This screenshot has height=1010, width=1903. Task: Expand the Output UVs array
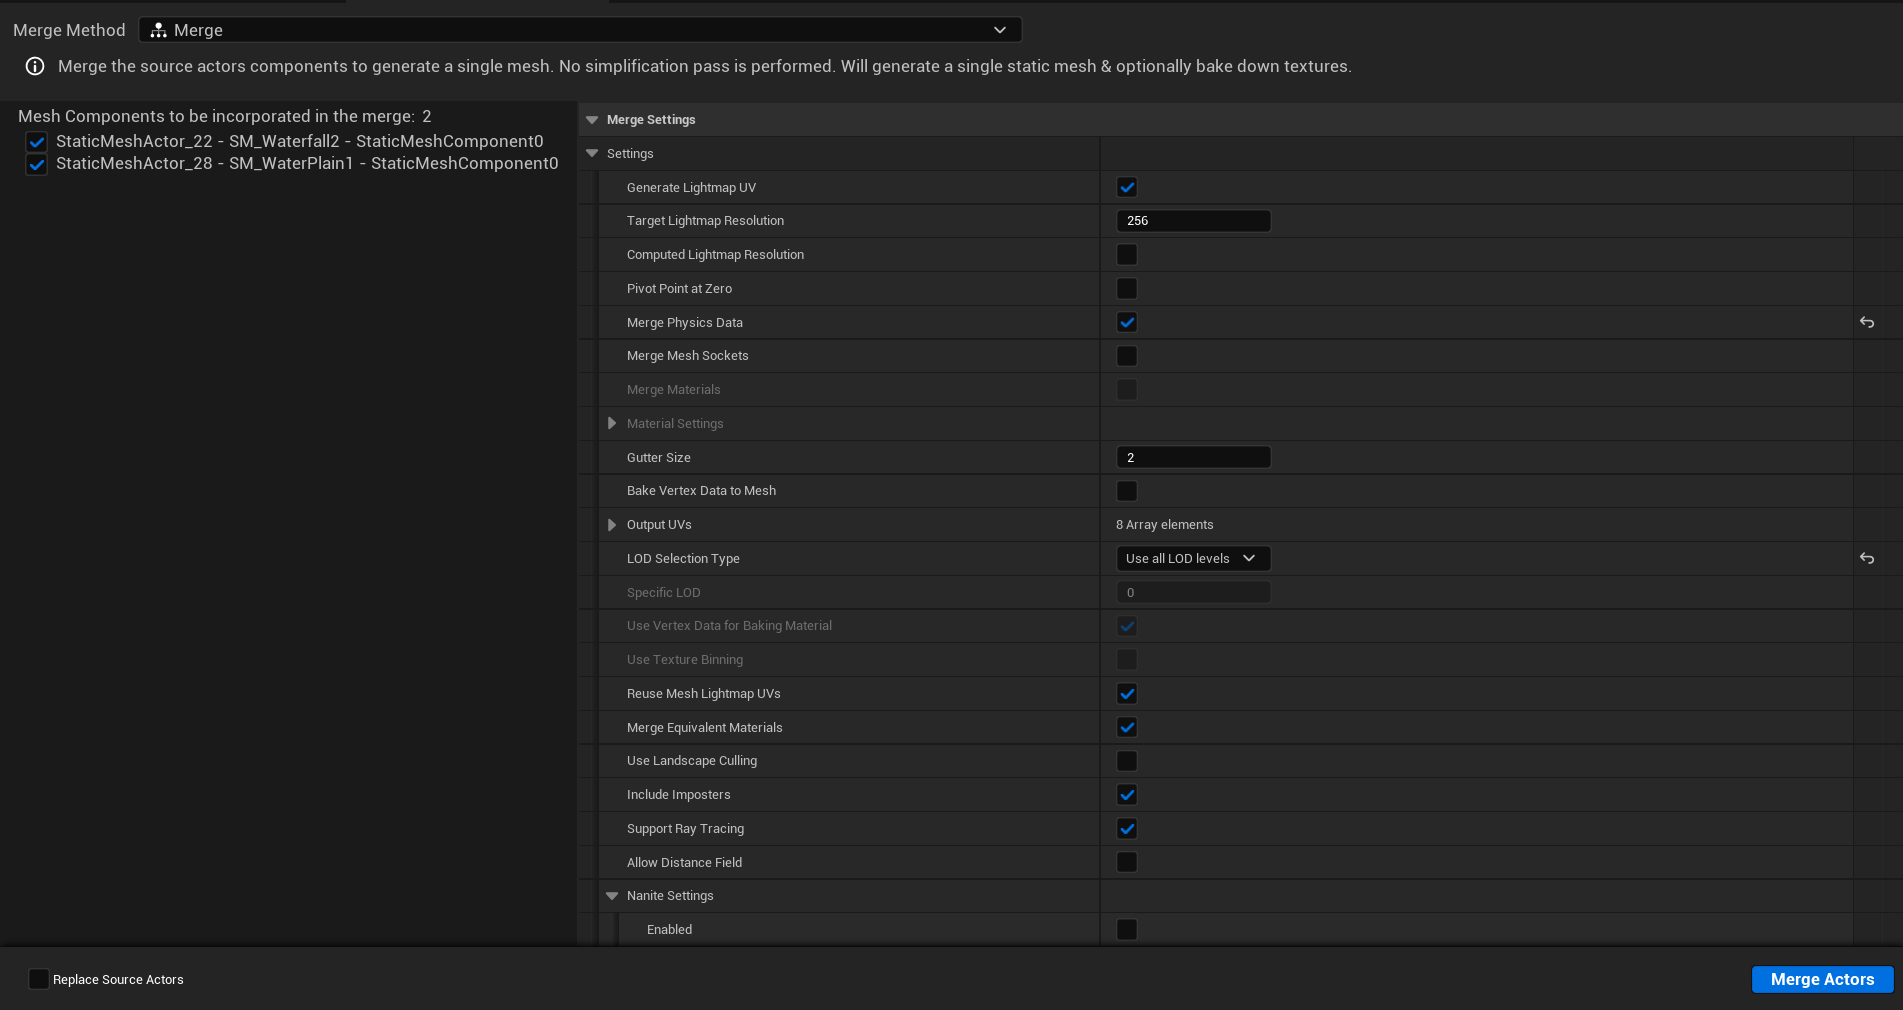(612, 525)
